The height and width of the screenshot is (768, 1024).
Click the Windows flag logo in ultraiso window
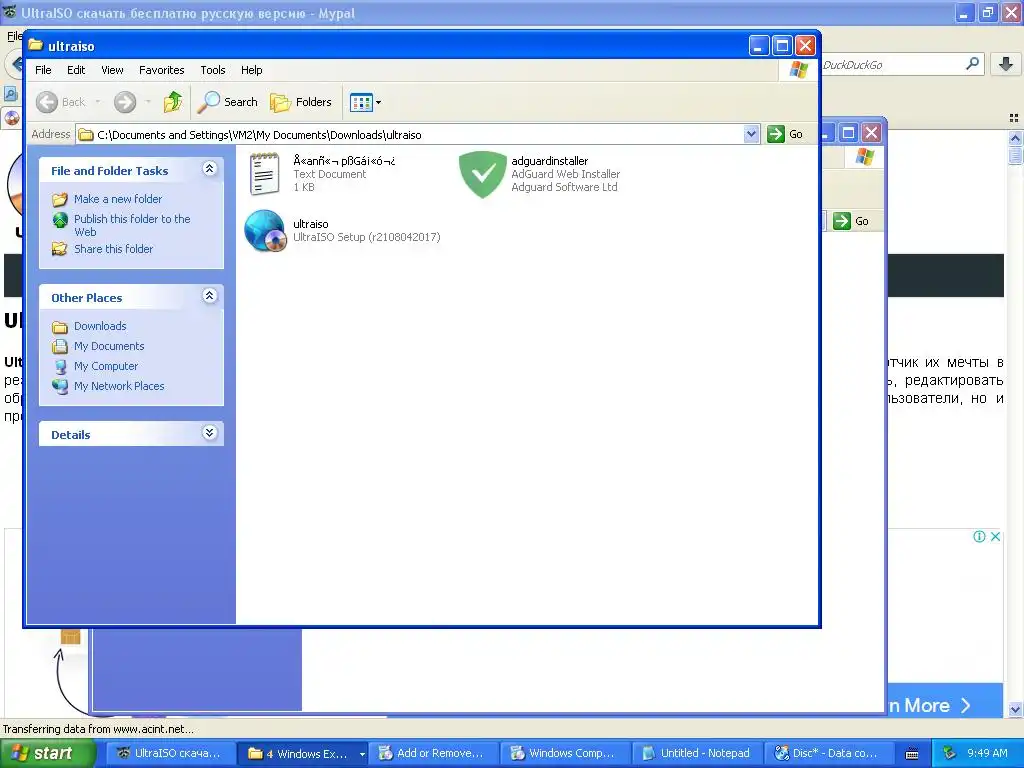799,70
